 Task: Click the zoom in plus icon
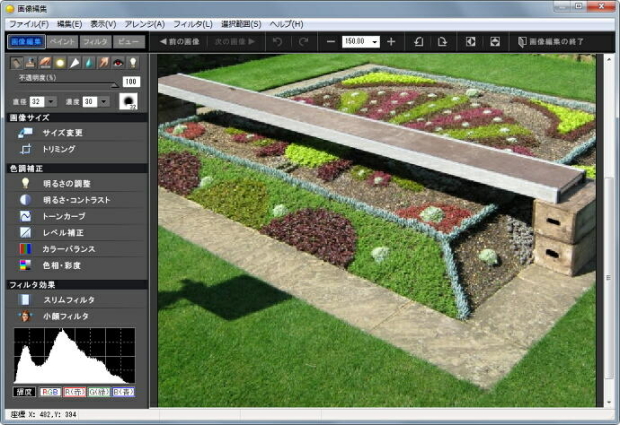tap(391, 42)
